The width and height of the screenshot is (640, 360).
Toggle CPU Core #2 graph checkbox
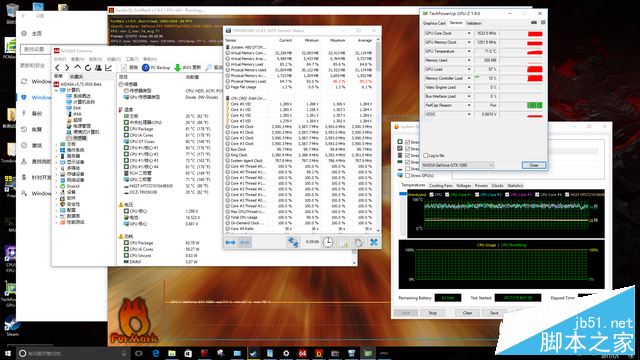[x=477, y=195]
